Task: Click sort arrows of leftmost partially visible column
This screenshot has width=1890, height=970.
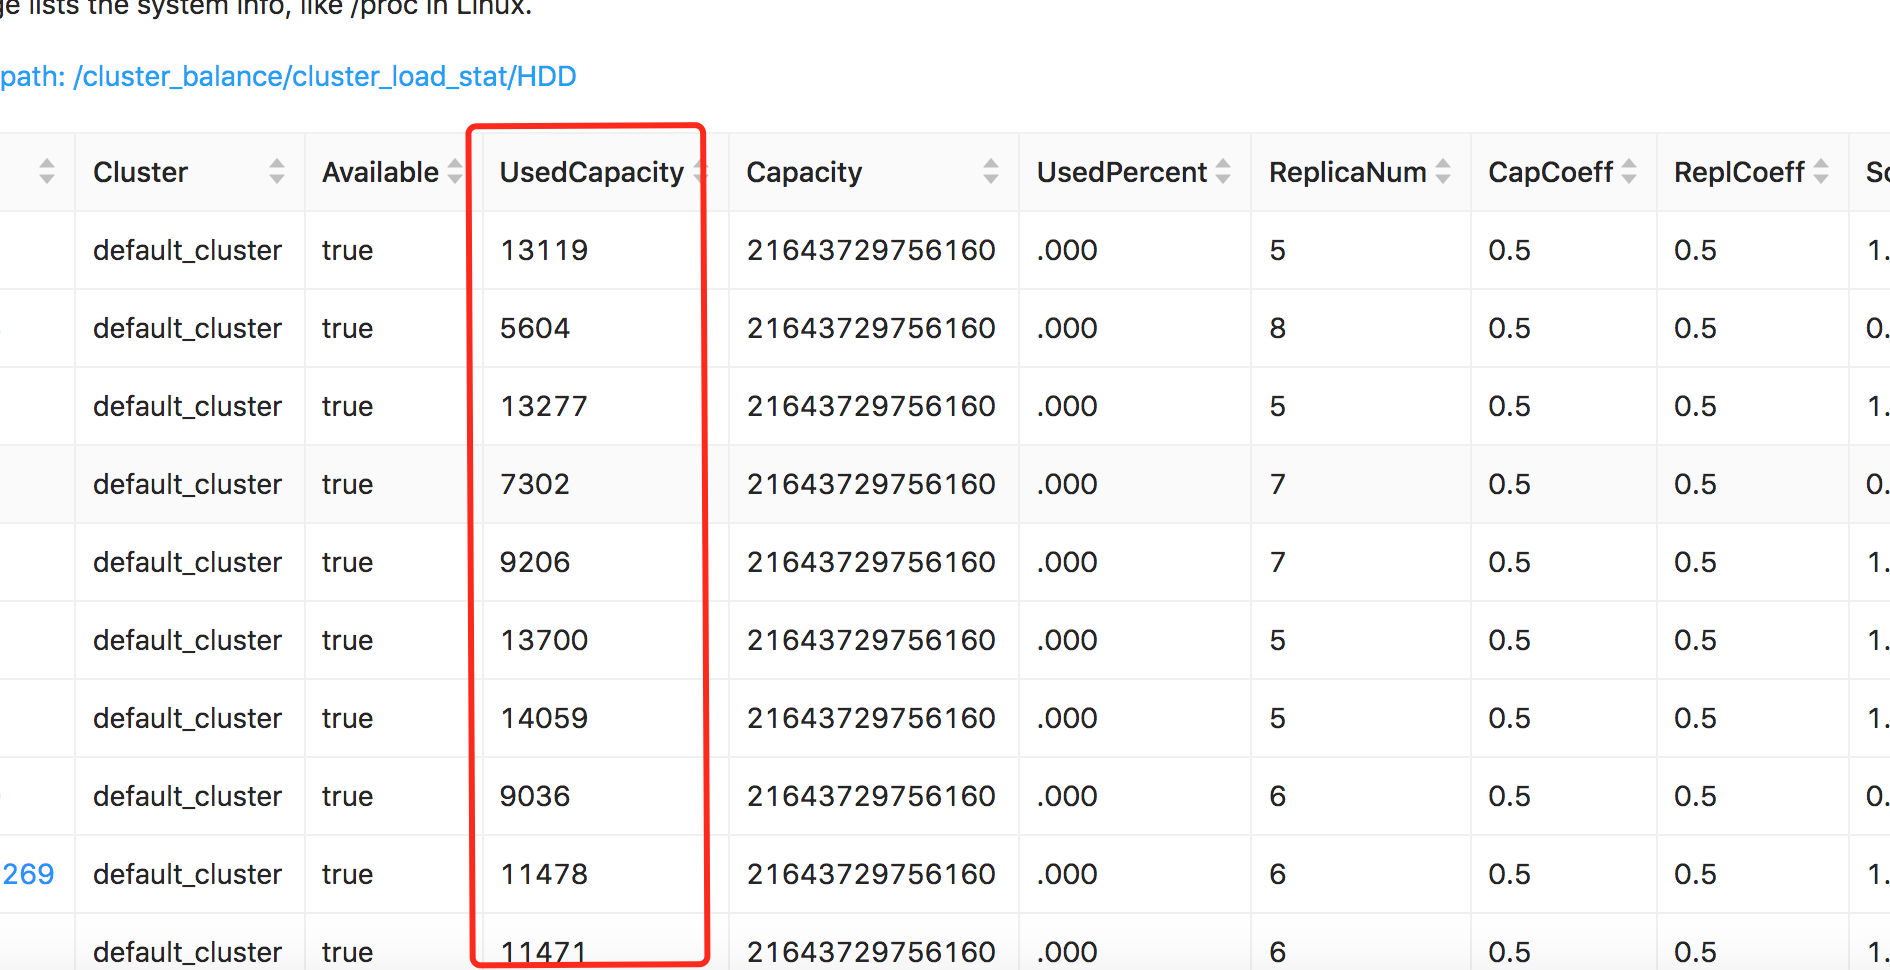Action: click(x=47, y=172)
